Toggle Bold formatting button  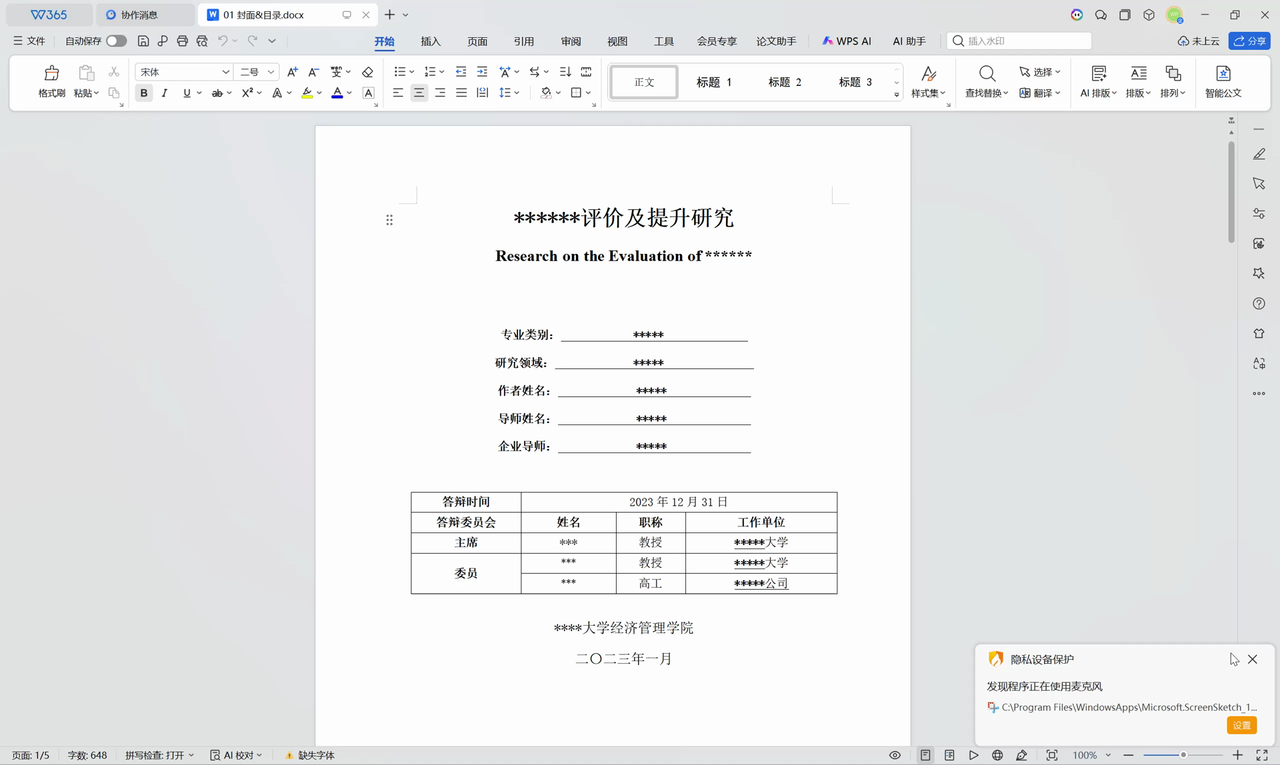pos(144,93)
